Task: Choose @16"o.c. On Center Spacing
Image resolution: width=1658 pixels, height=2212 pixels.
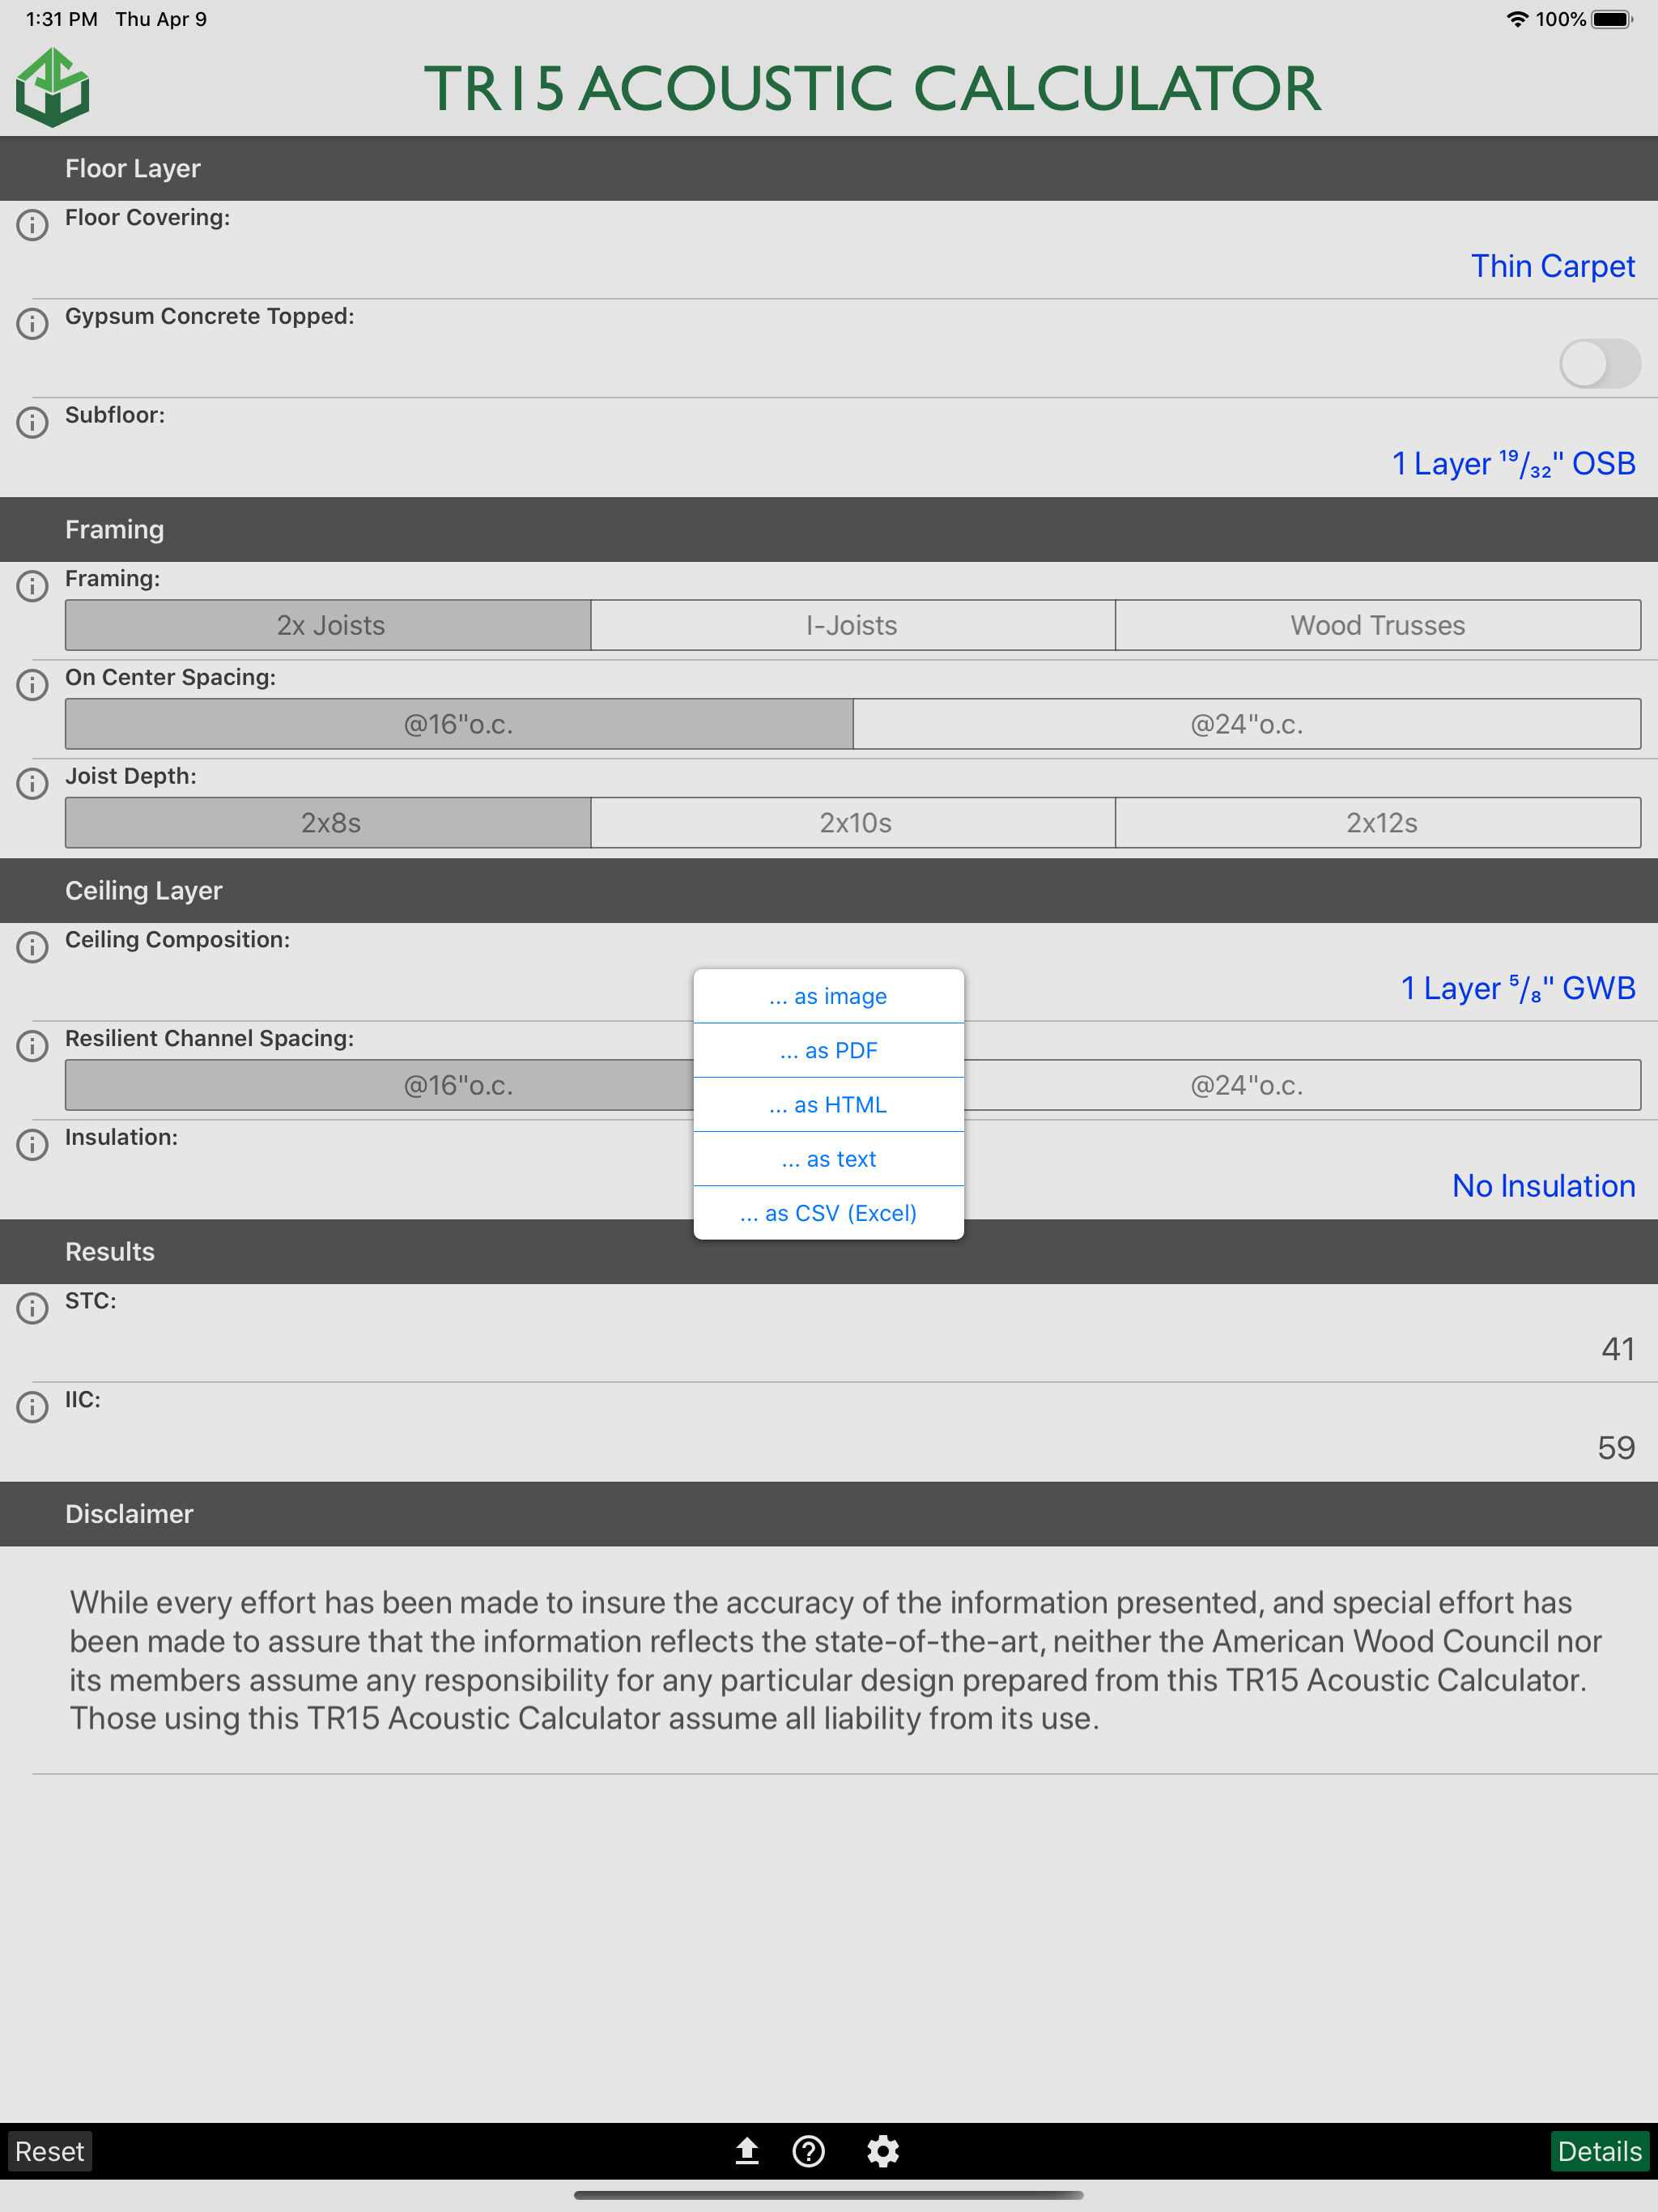Action: [x=459, y=724]
